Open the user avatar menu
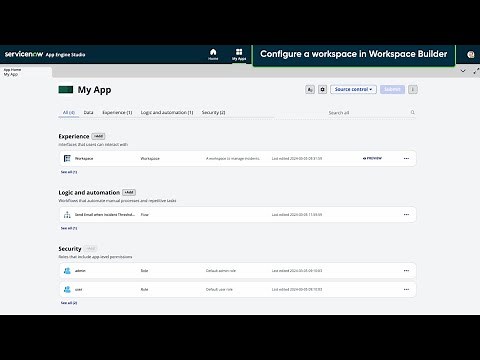Viewport: 480px width, 360px height. pos(471,54)
